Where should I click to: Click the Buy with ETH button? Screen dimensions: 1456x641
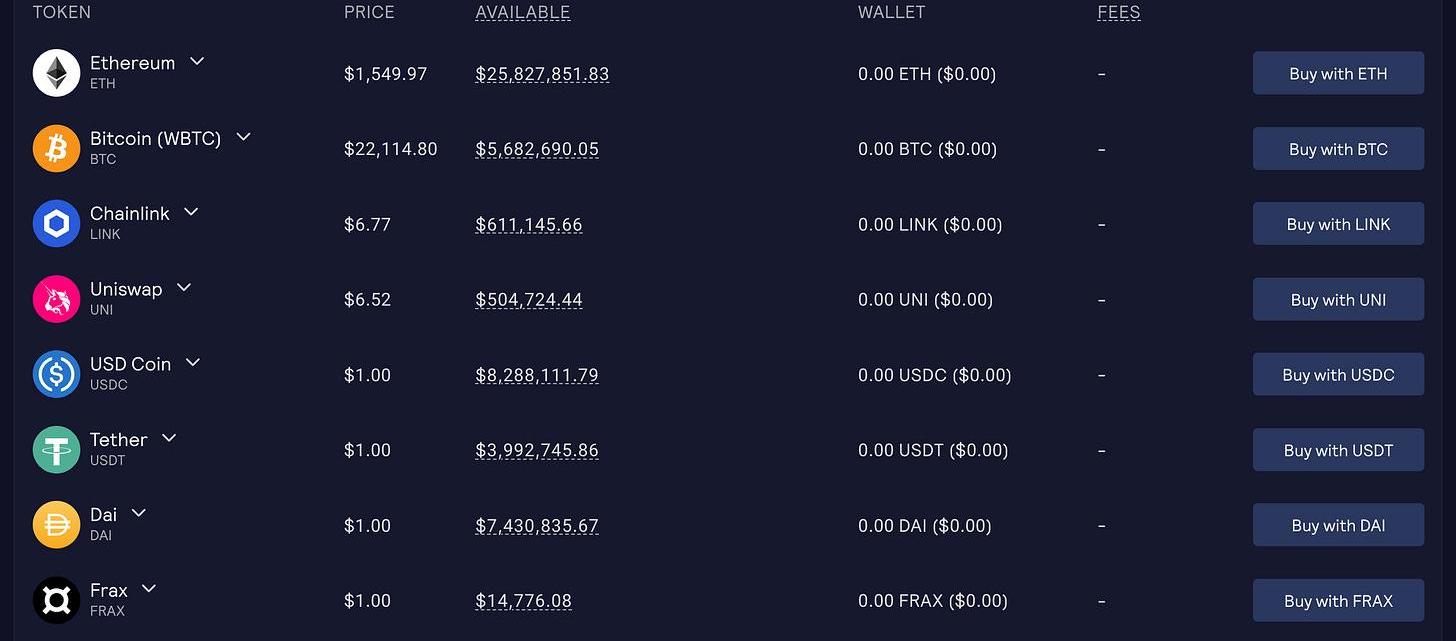[x=1338, y=73]
